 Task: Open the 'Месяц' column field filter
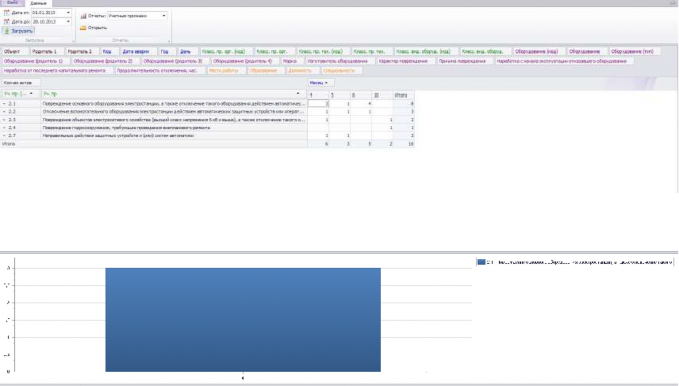coord(326,83)
